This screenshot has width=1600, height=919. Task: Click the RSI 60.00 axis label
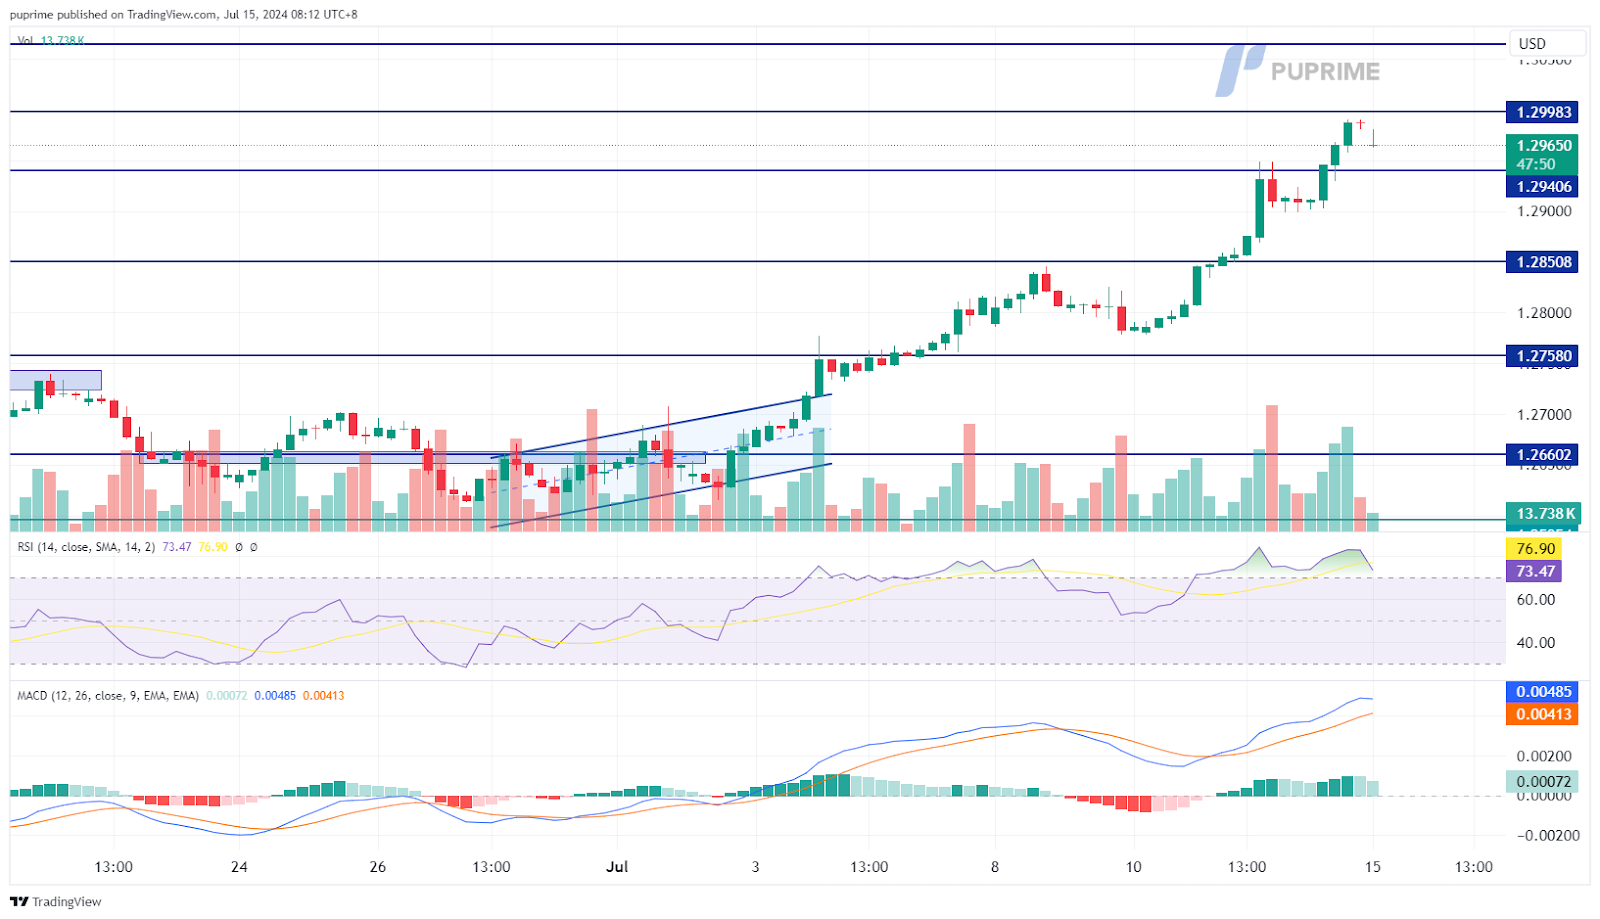coord(1536,600)
